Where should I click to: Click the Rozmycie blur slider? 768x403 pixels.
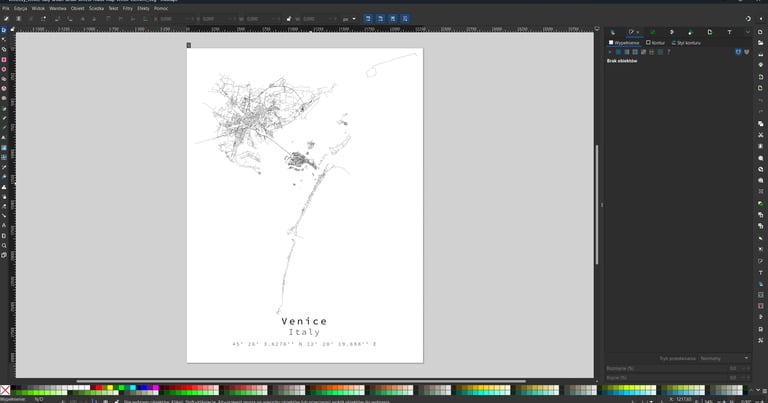pos(678,368)
